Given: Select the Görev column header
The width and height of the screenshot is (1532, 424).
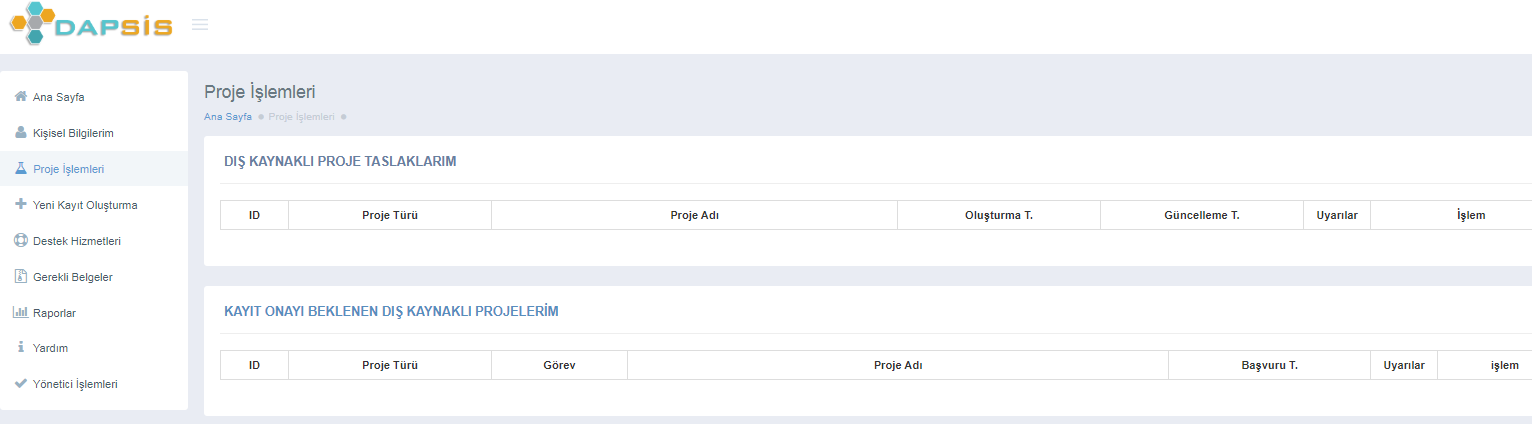Looking at the screenshot, I should (x=559, y=365).
